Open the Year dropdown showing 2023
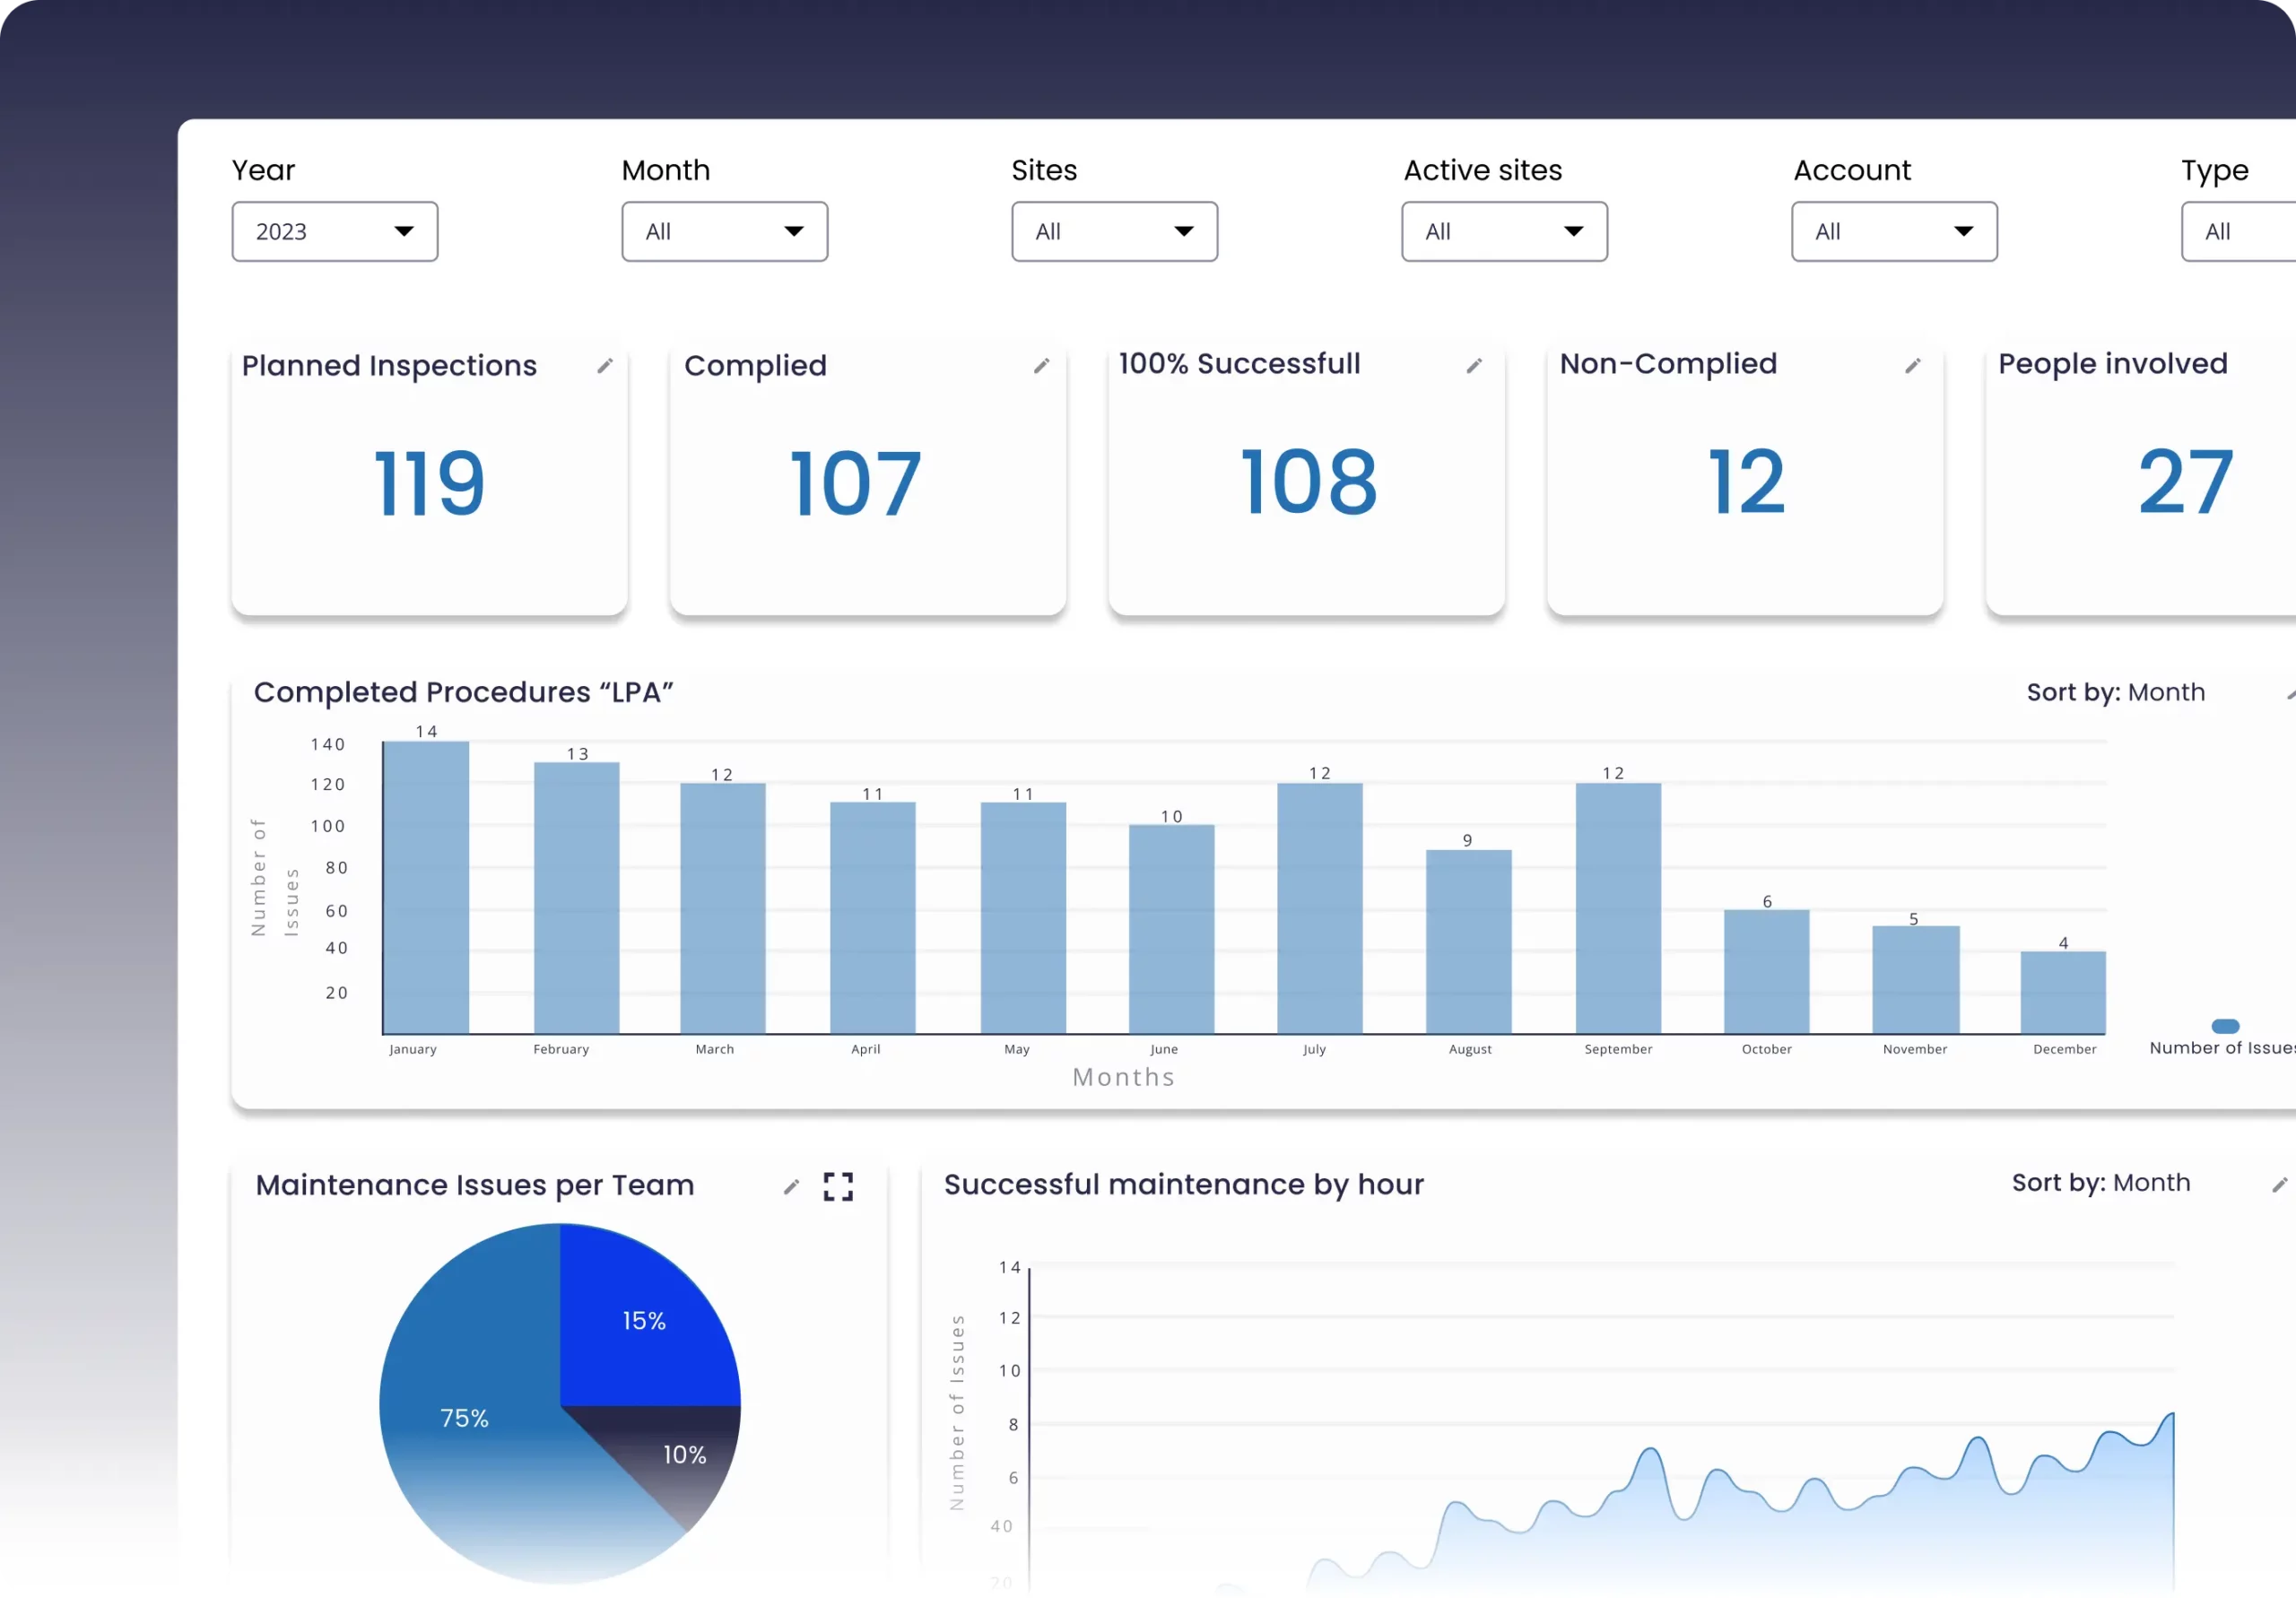 (x=335, y=232)
